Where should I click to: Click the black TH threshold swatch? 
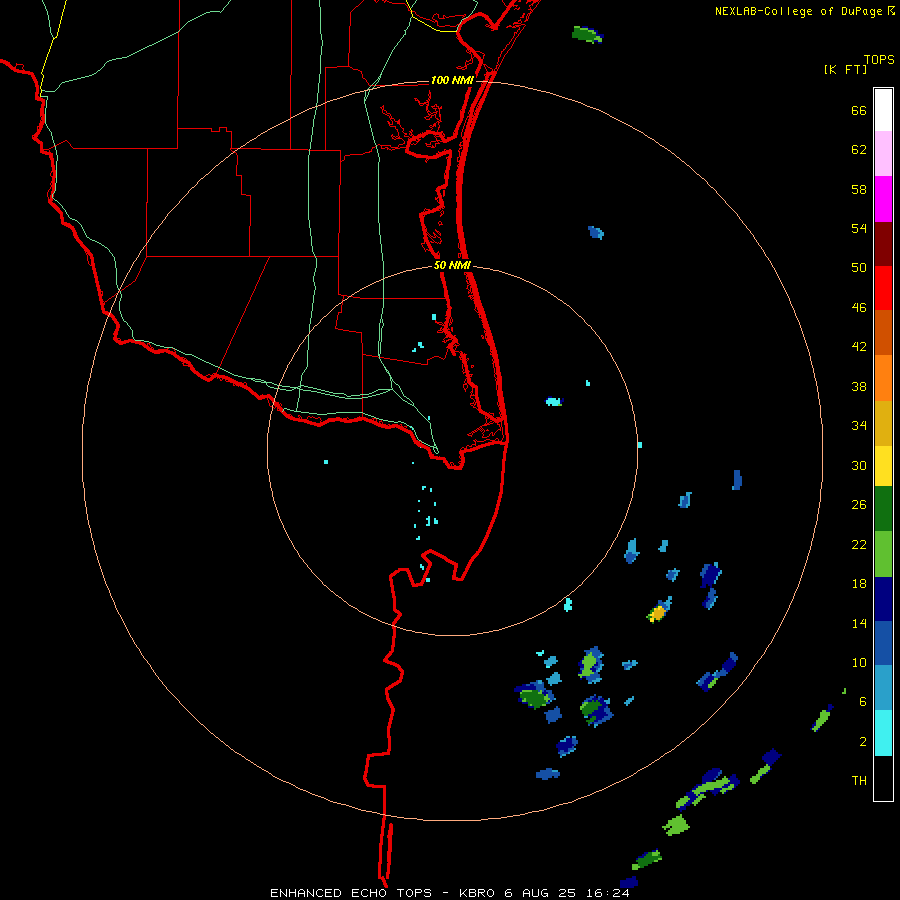[883, 778]
